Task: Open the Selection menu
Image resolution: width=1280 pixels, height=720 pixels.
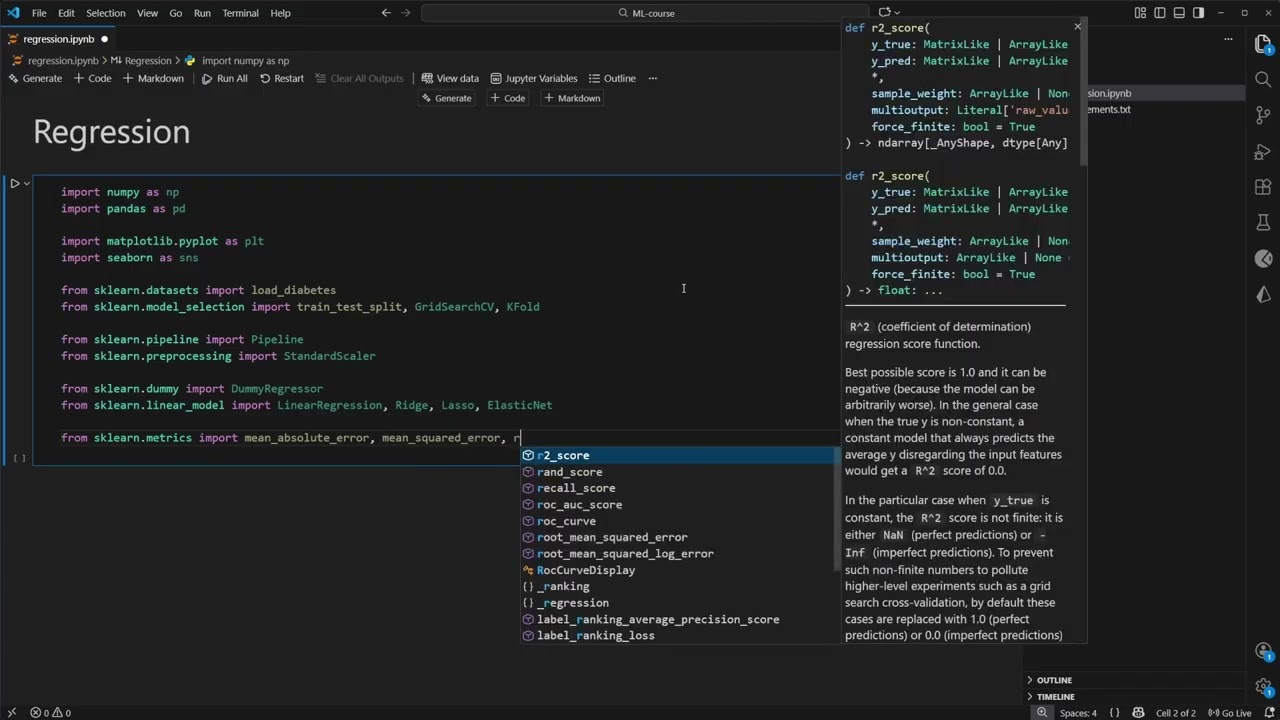Action: pyautogui.click(x=105, y=13)
